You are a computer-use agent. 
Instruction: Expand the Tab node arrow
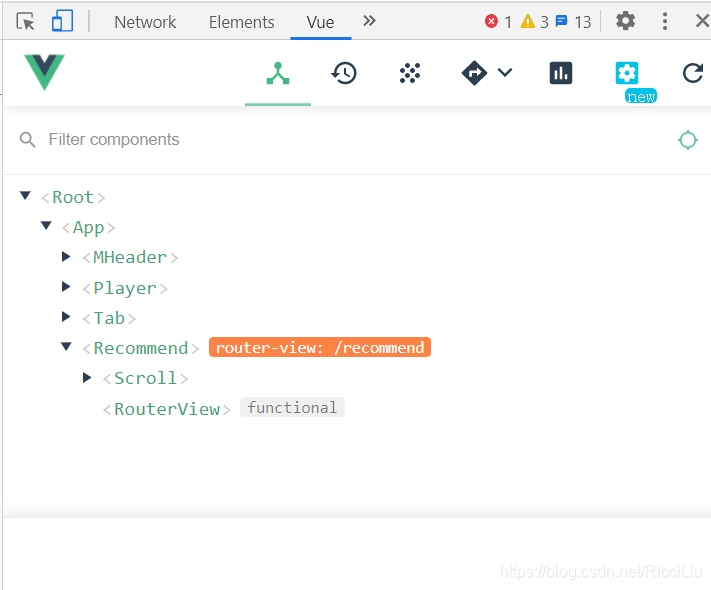[x=66, y=317]
